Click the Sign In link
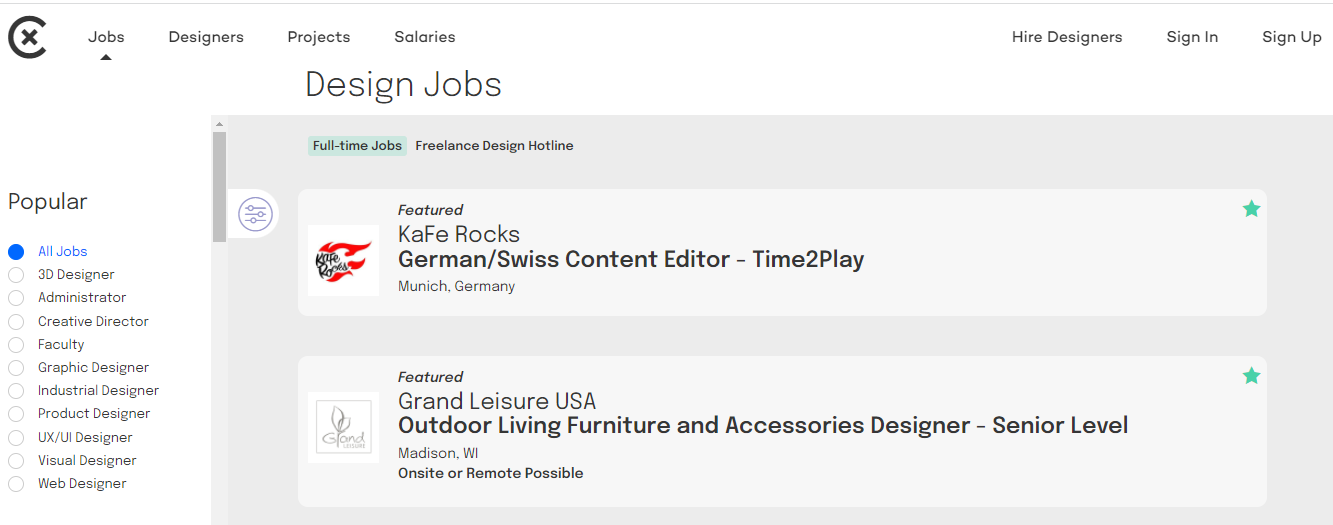Viewport: 1333px width, 525px height. pos(1192,37)
